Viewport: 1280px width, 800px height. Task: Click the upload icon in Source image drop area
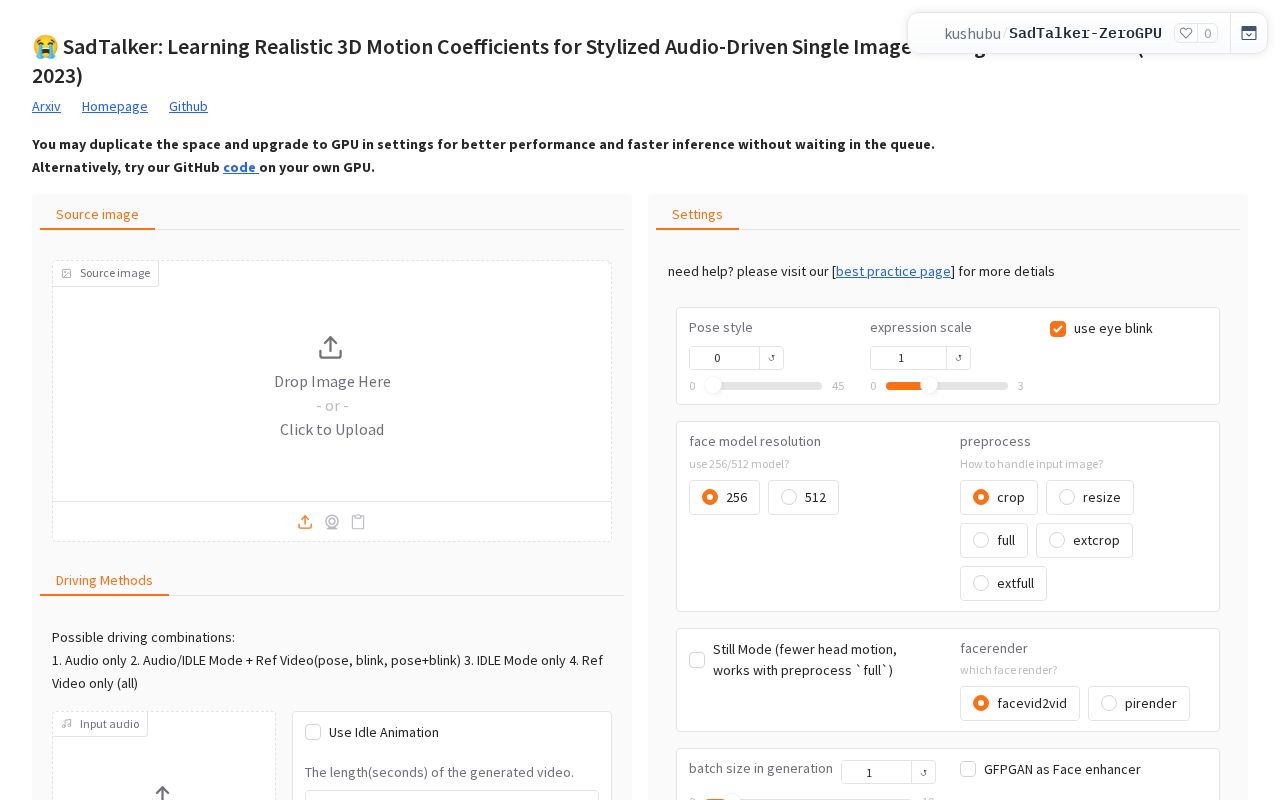coord(330,347)
